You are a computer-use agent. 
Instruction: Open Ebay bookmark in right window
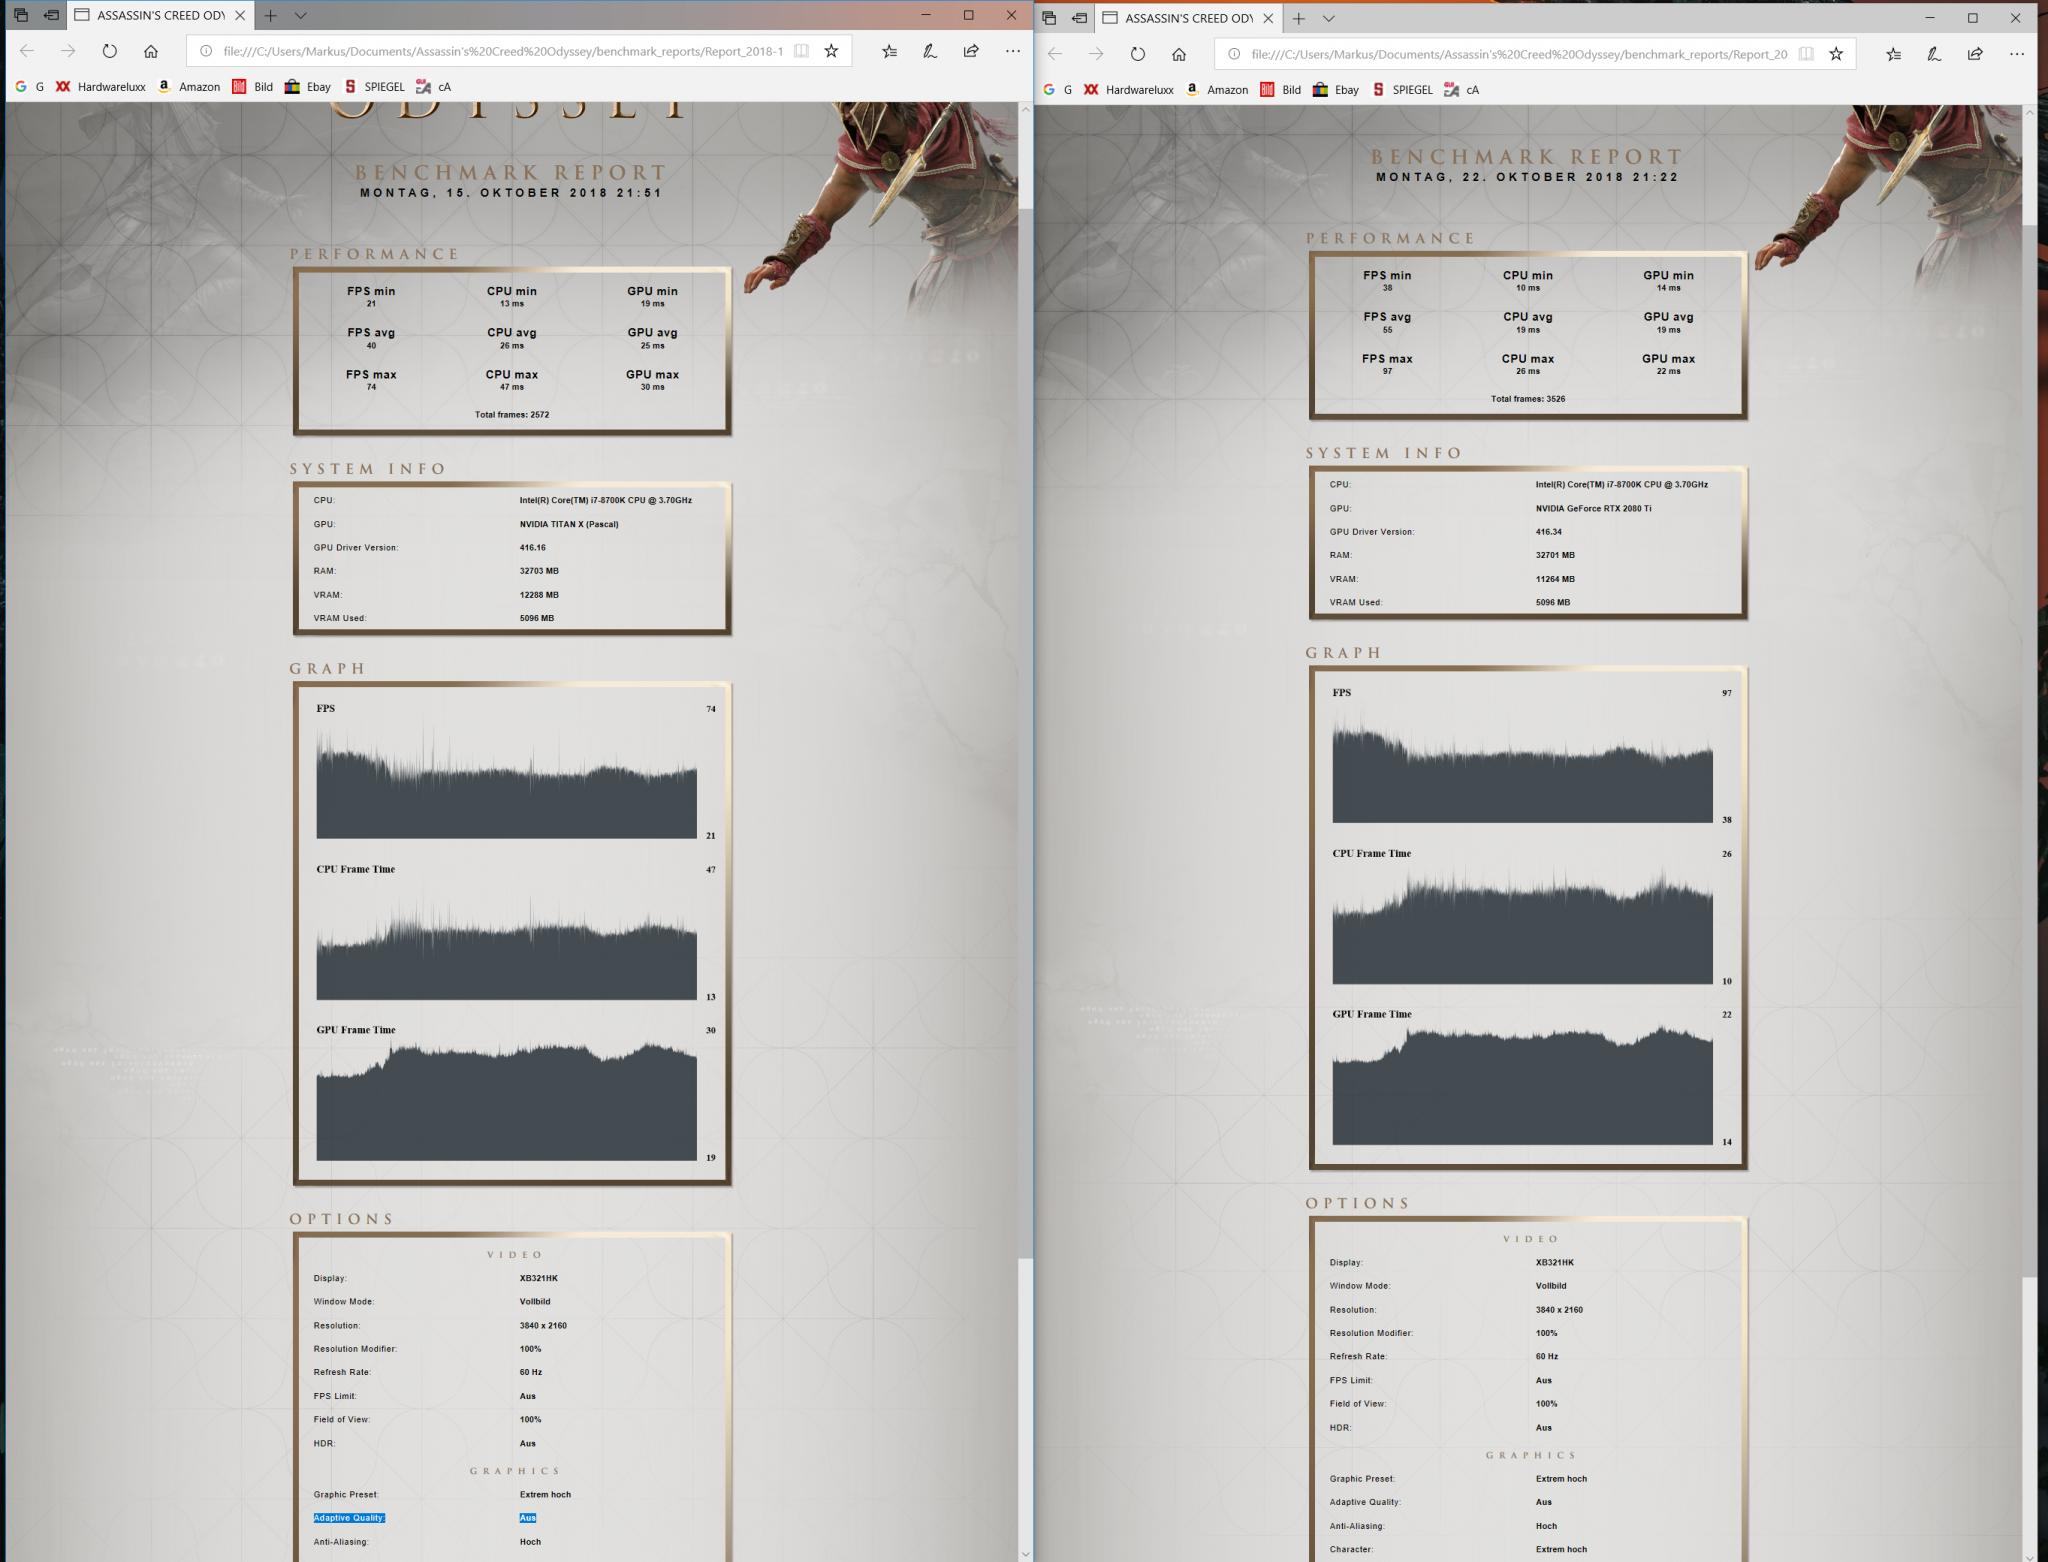pos(1335,90)
